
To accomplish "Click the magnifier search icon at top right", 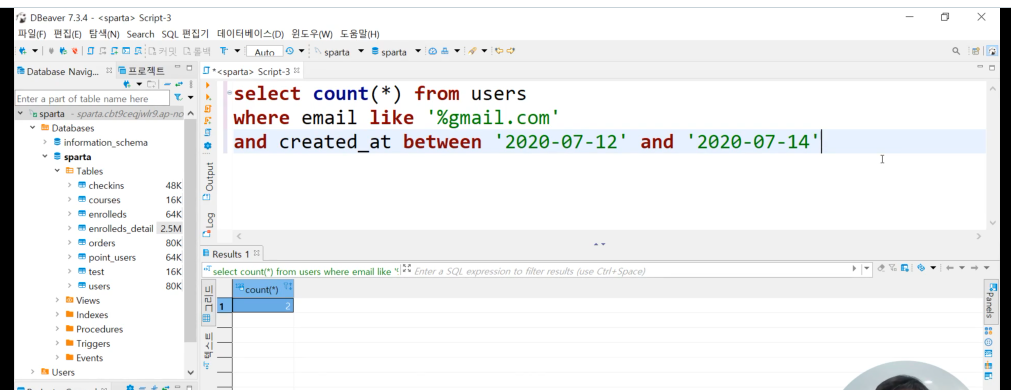I will click(x=956, y=51).
